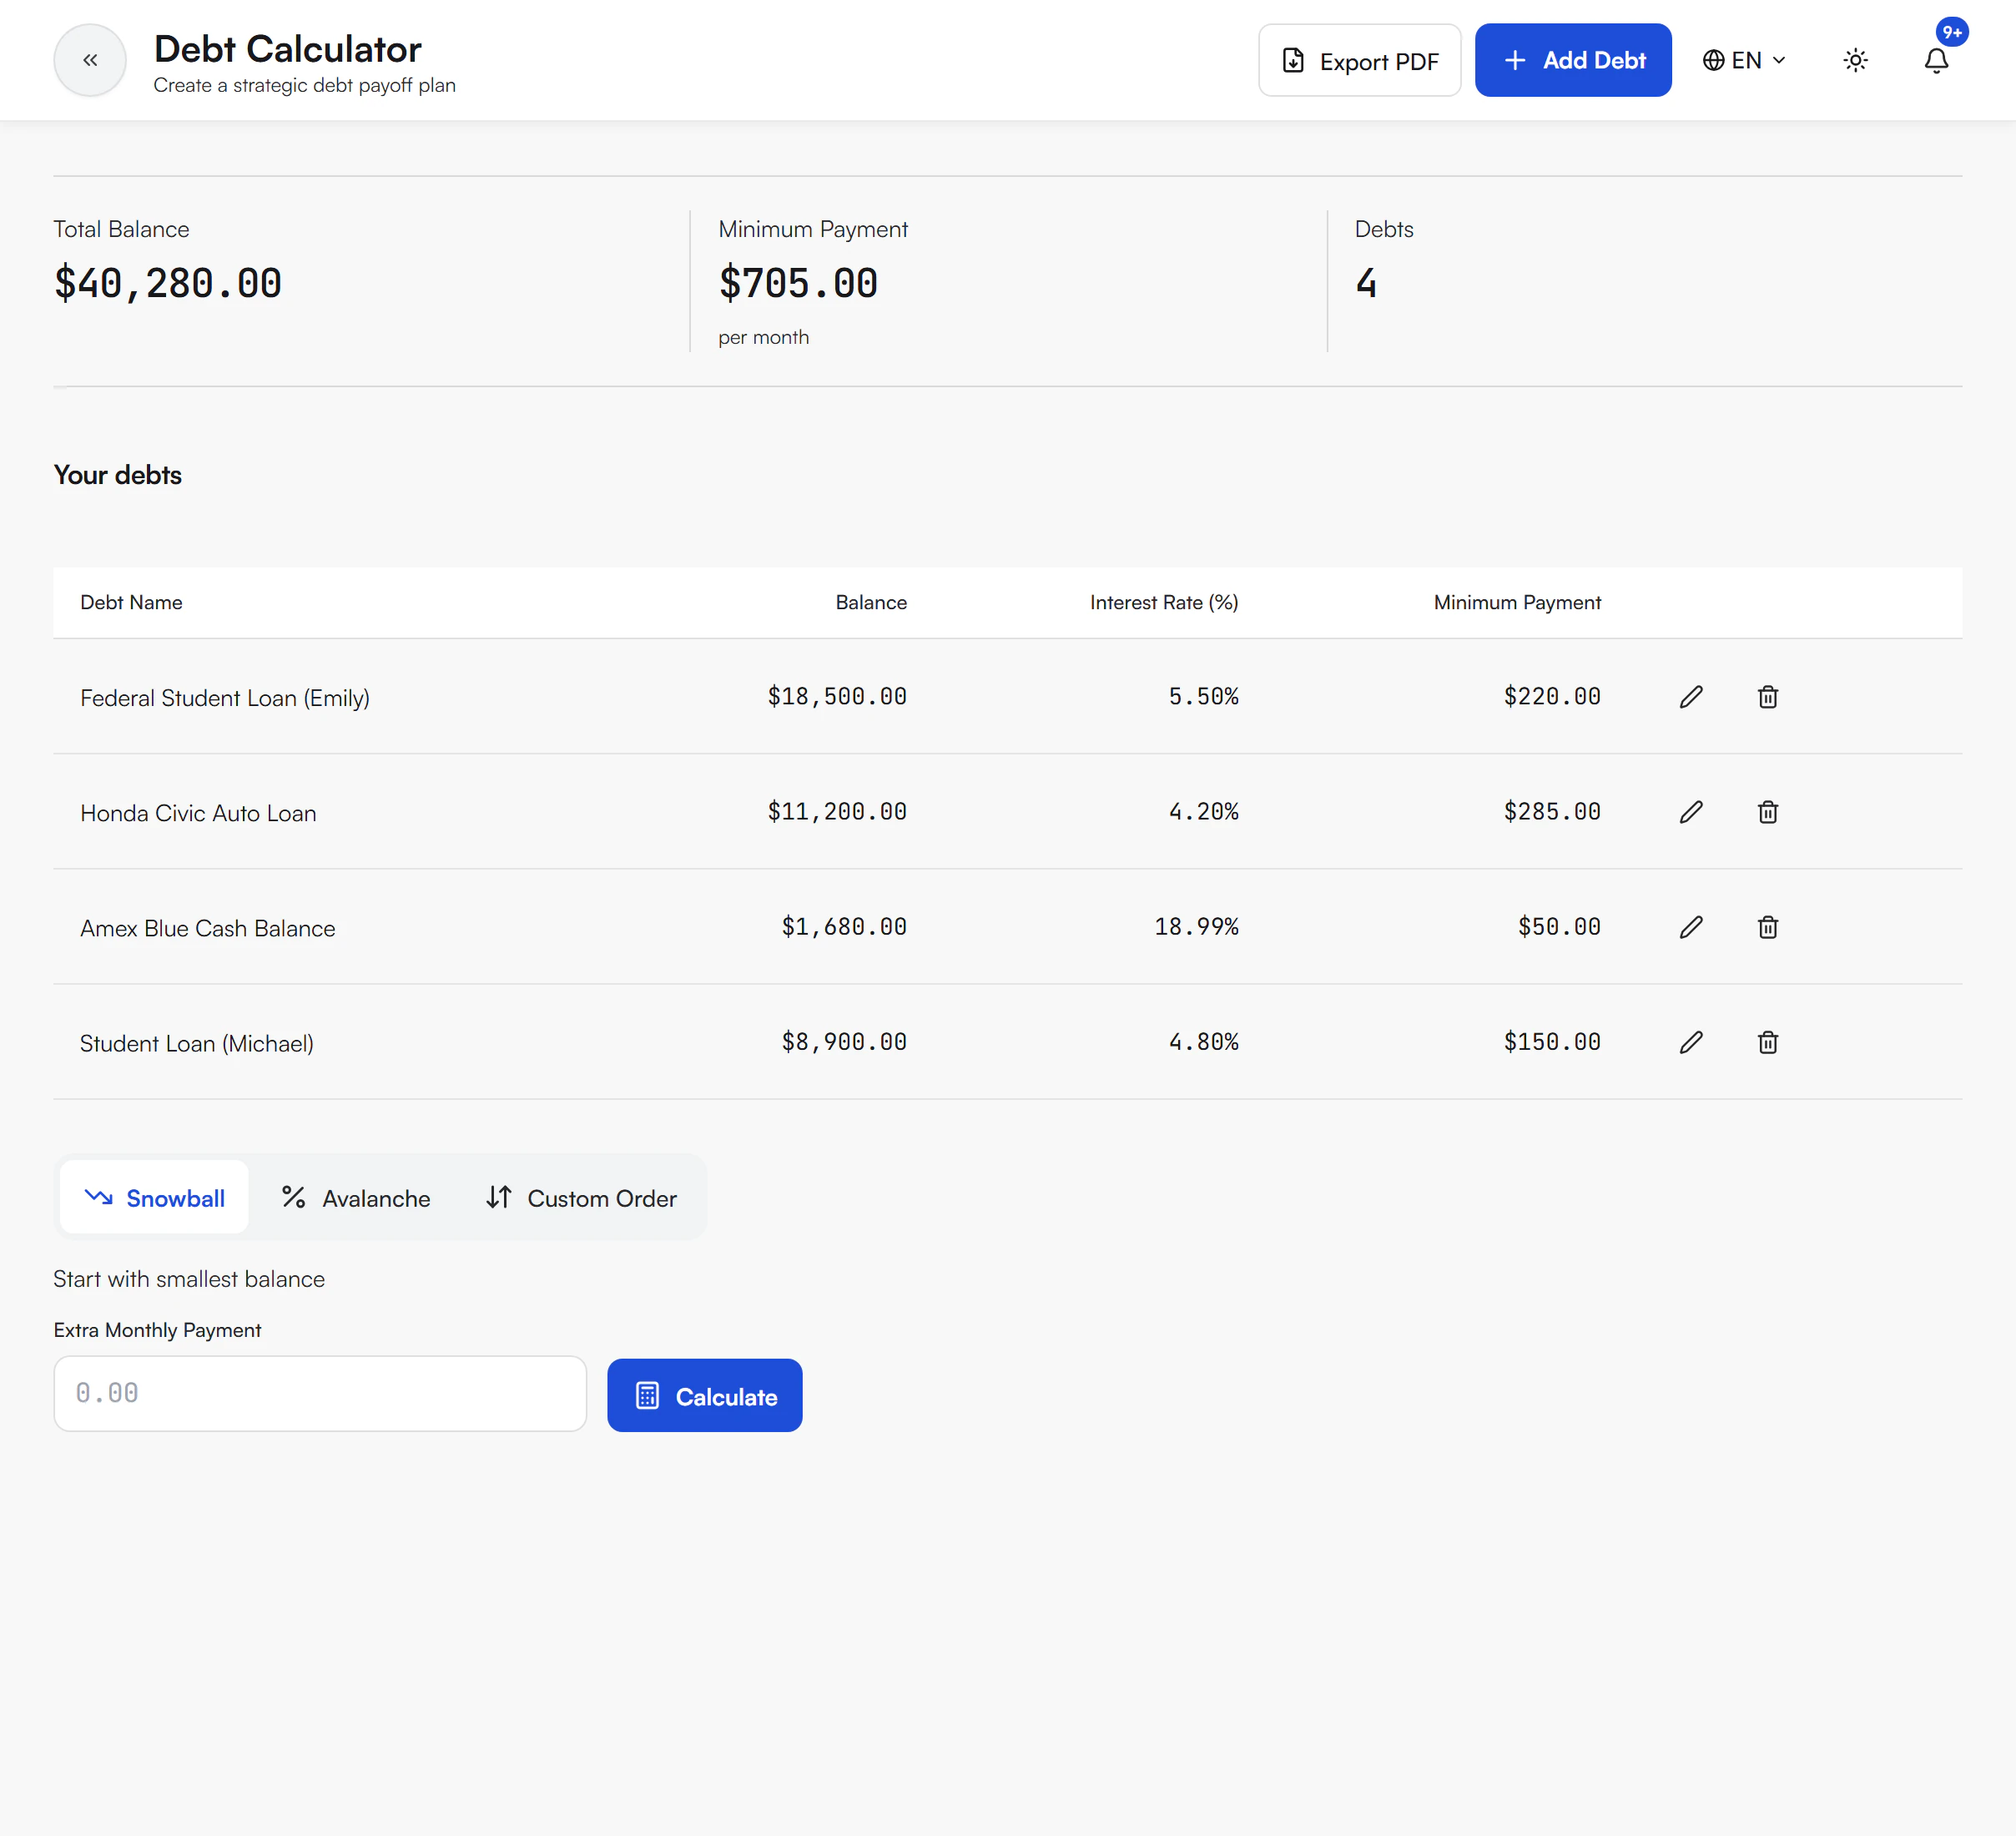Select the Honda Civic Auto Loan name
The width and height of the screenshot is (2016, 1836).
tap(198, 813)
